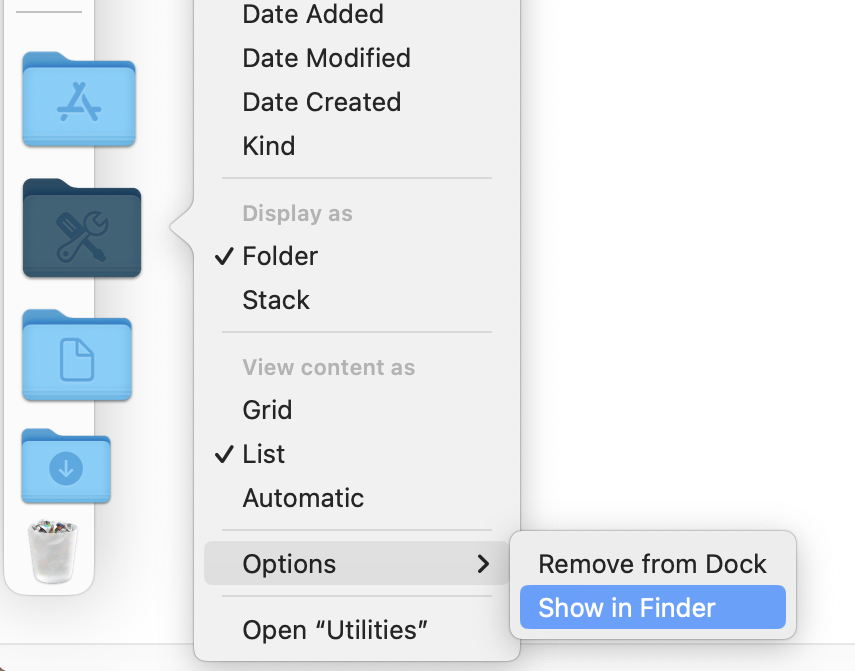Select Stack display option
Viewport: 855px width, 671px height.
pyautogui.click(x=276, y=300)
